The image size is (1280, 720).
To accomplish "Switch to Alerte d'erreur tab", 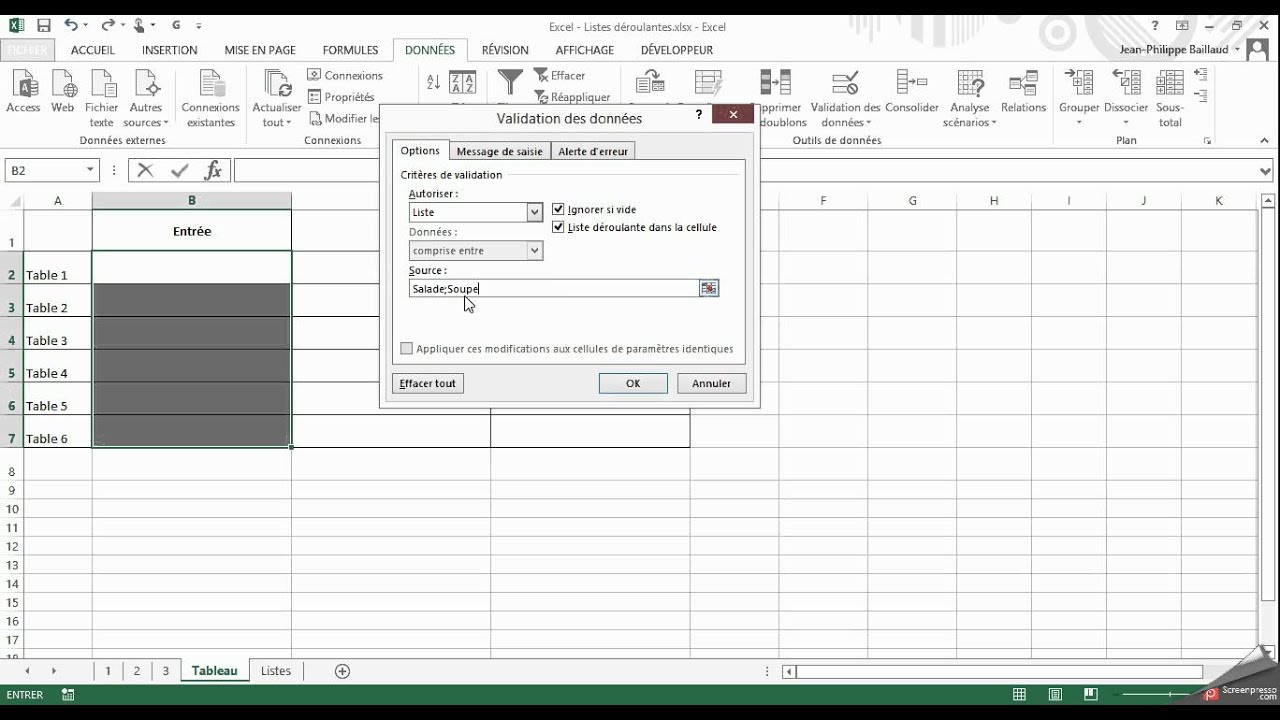I will 593,151.
